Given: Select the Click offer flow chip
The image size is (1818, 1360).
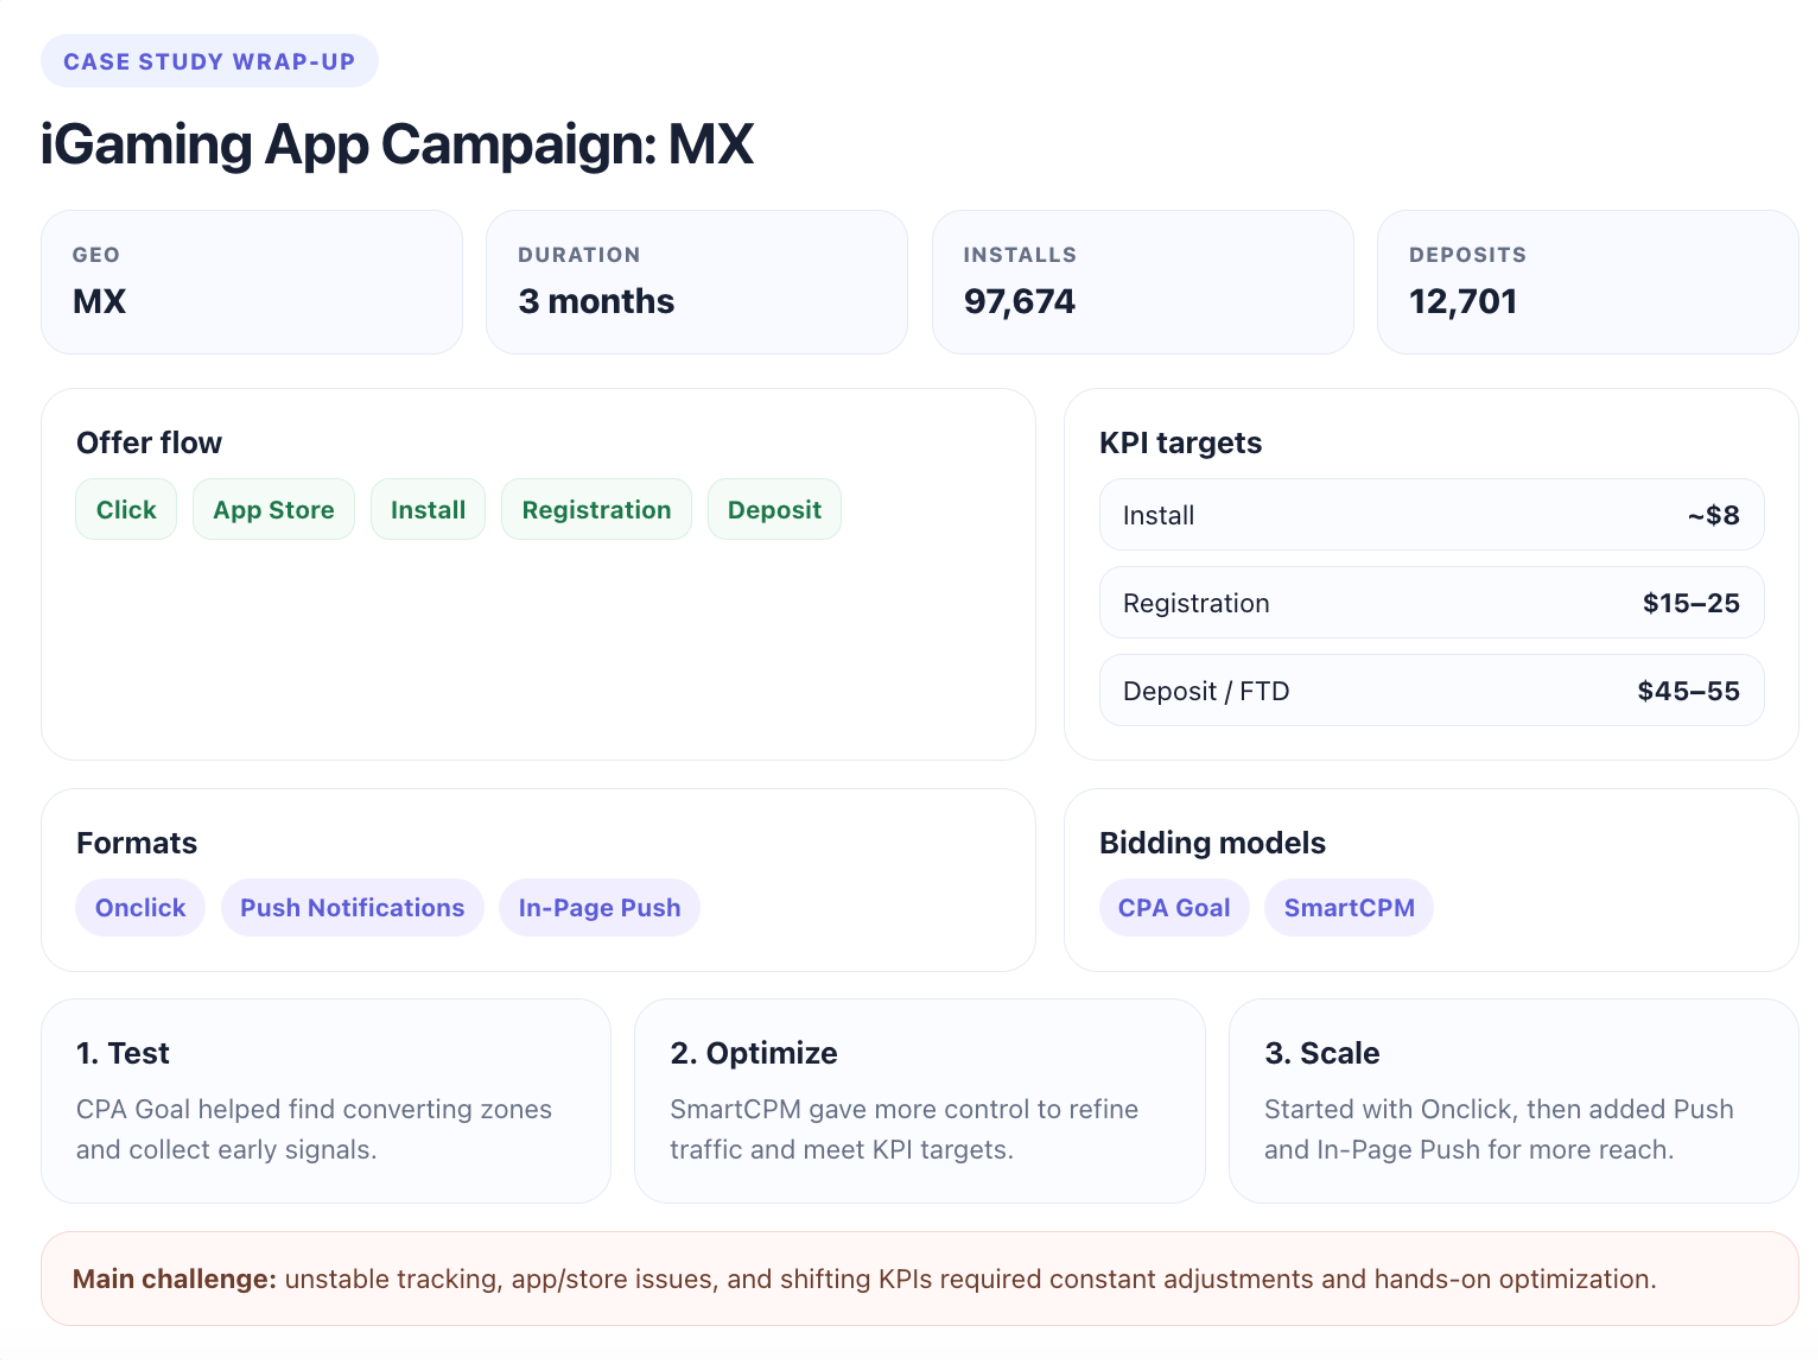Looking at the screenshot, I should coord(126,509).
